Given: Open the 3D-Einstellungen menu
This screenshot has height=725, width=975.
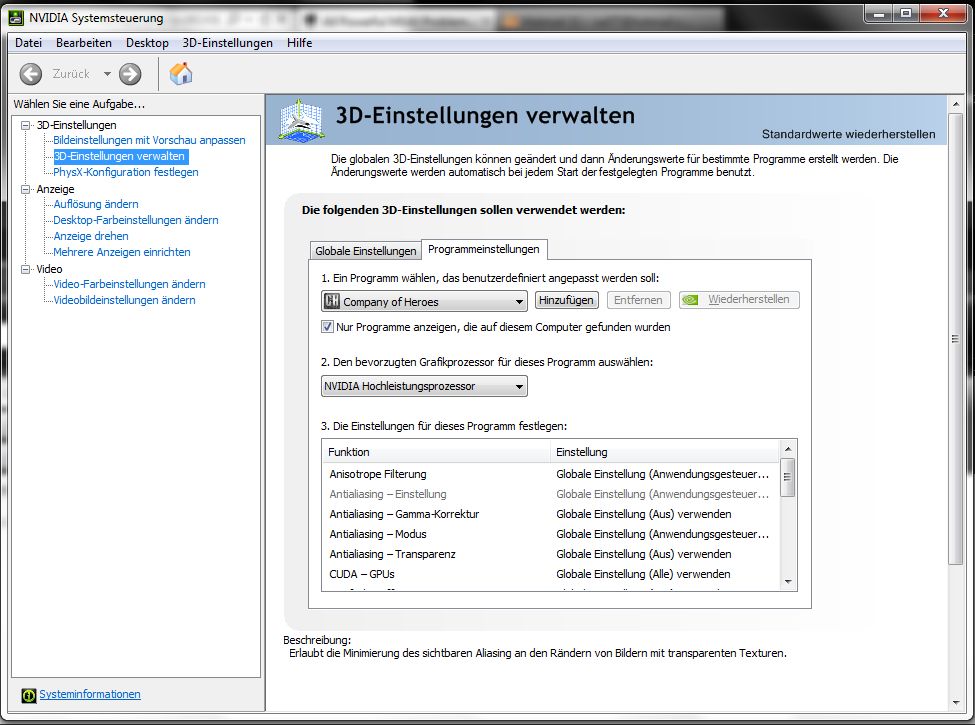Looking at the screenshot, I should click(x=228, y=43).
